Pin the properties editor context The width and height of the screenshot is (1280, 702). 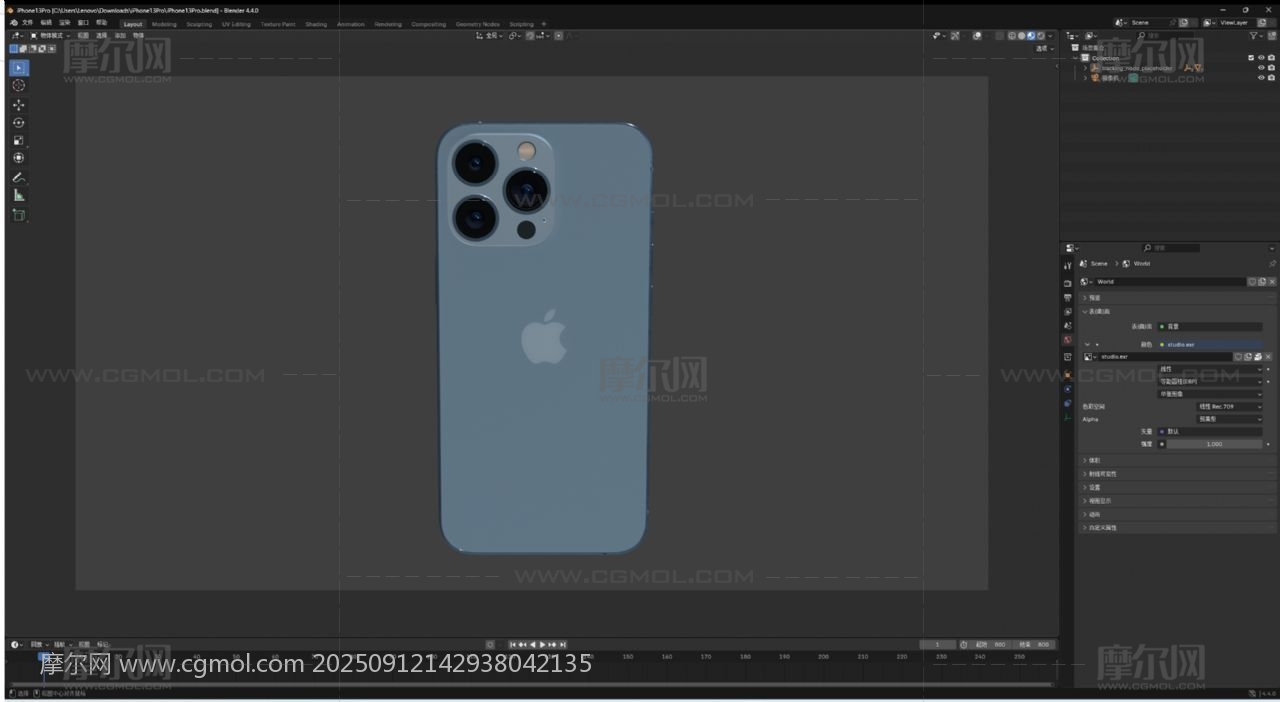point(1272,263)
